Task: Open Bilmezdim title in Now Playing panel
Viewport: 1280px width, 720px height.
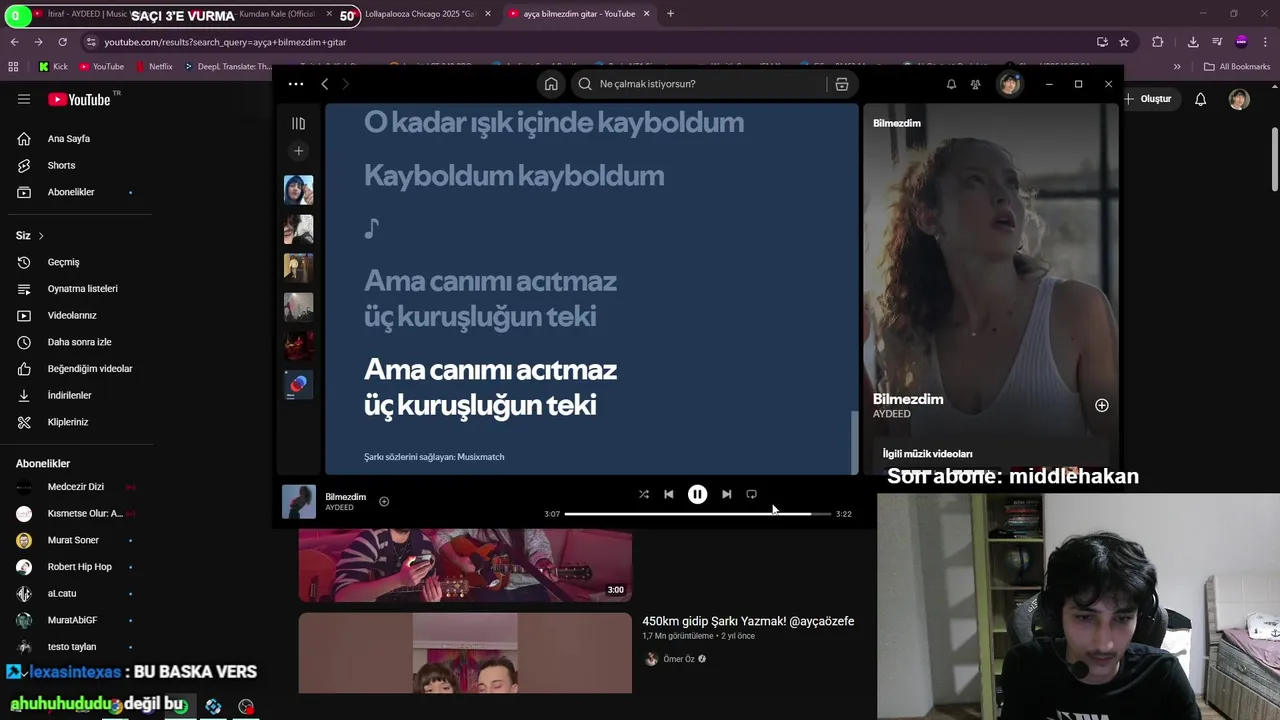Action: coord(908,399)
